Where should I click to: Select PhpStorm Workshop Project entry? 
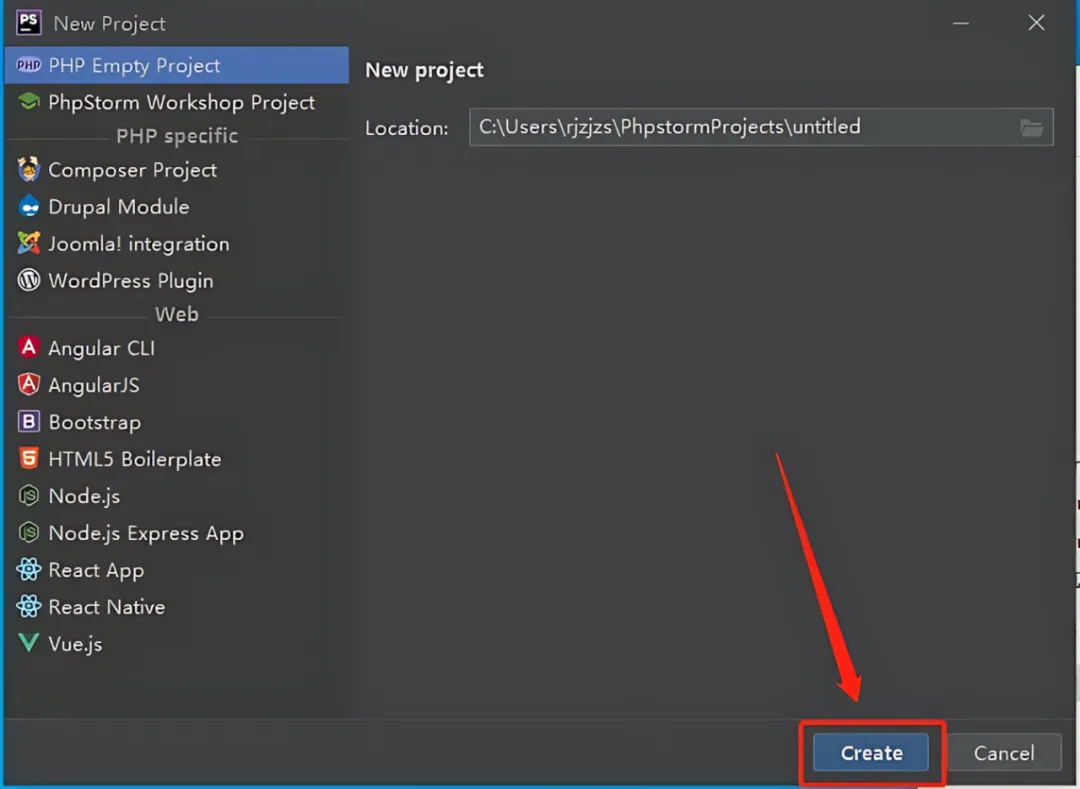point(177,102)
